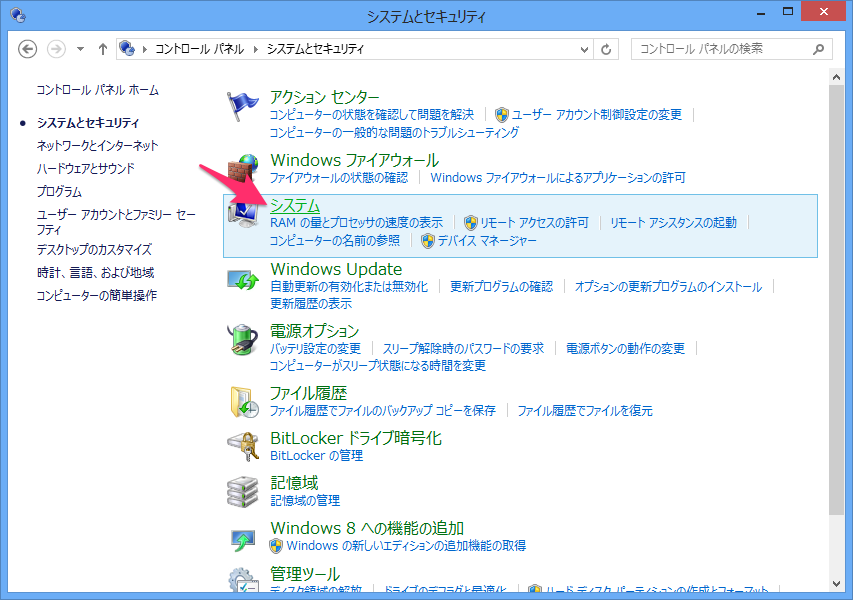Click RAM の量とプロセッサの速度の表示 link
Image resolution: width=853 pixels, height=600 pixels.
pyautogui.click(x=356, y=222)
